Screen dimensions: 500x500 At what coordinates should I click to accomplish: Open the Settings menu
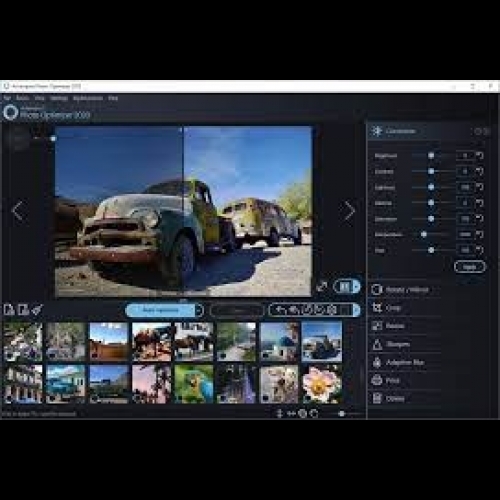(59, 98)
